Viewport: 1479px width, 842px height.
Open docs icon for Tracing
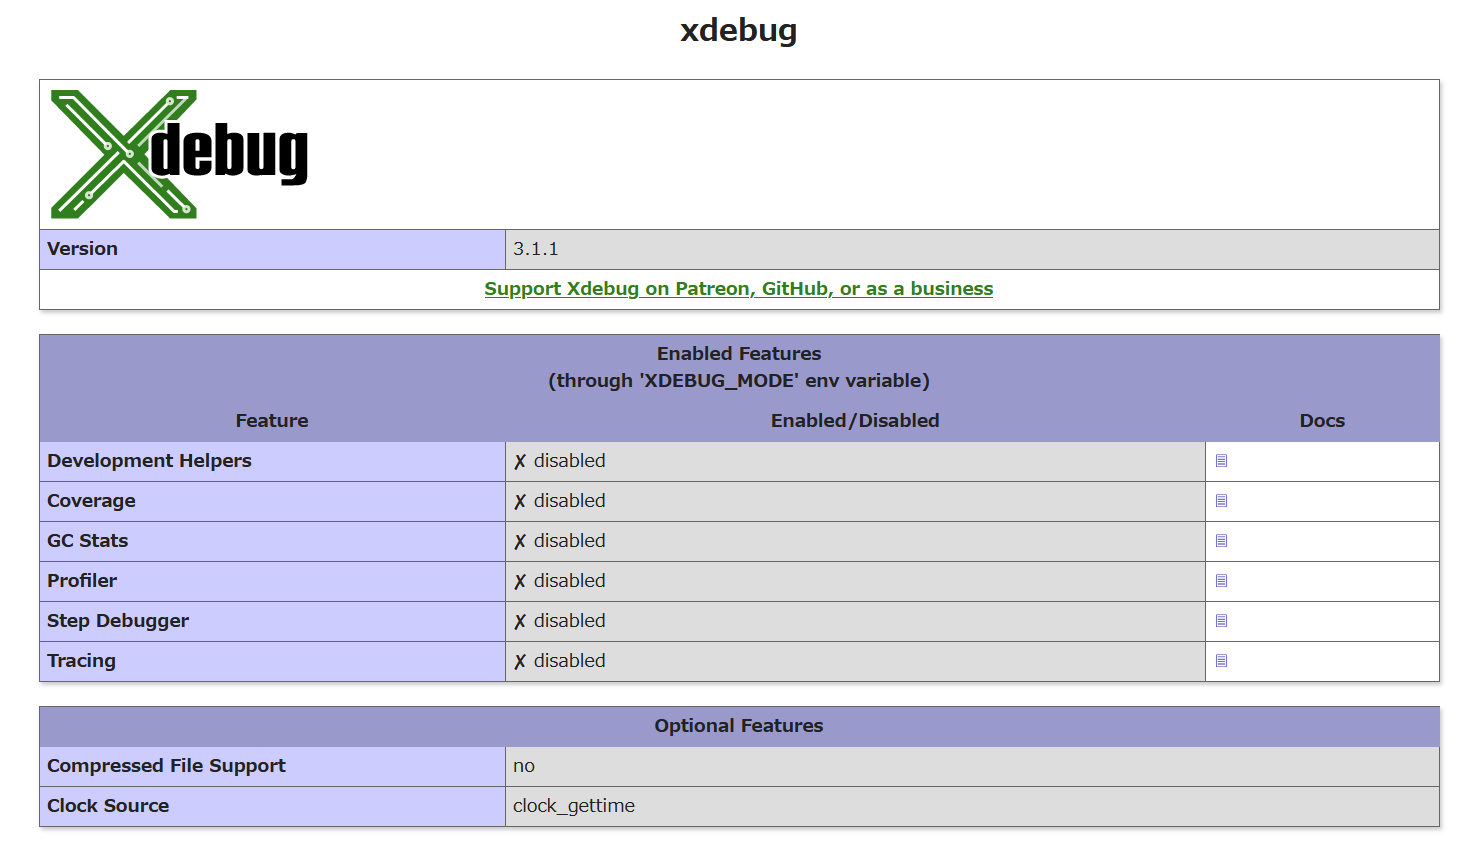click(x=1221, y=661)
